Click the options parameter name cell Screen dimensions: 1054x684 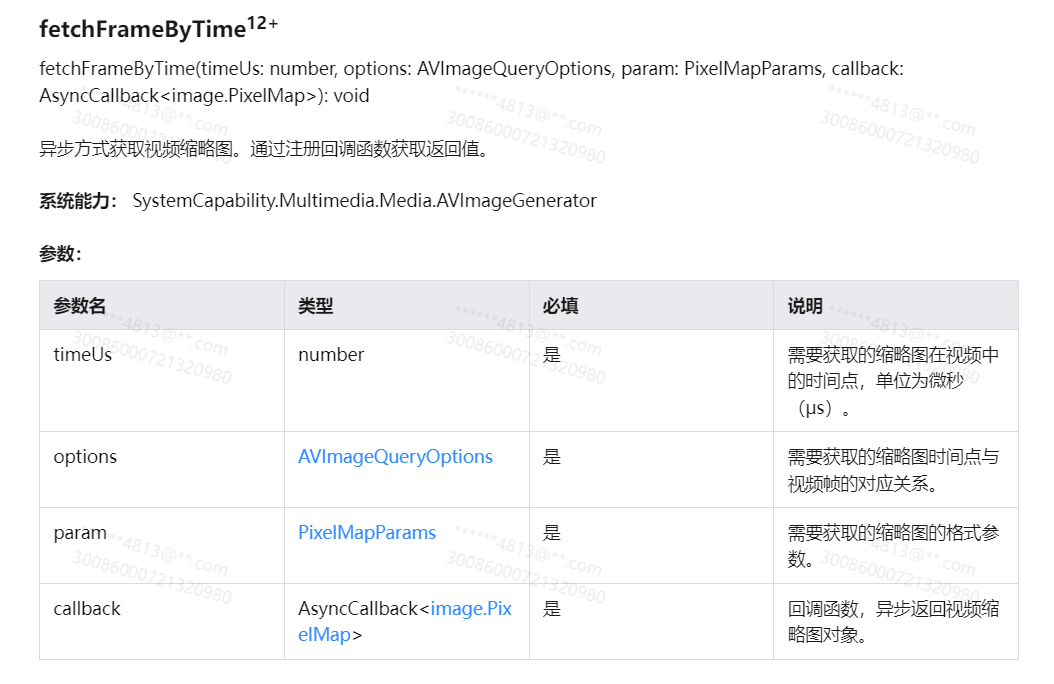pos(162,470)
